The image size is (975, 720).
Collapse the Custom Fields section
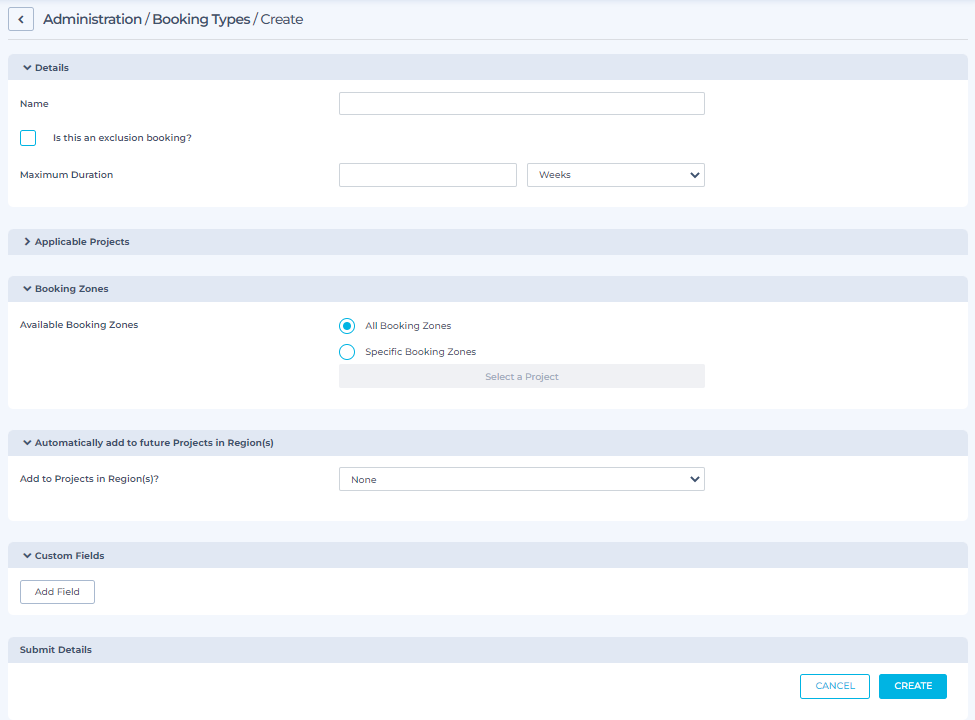click(27, 556)
